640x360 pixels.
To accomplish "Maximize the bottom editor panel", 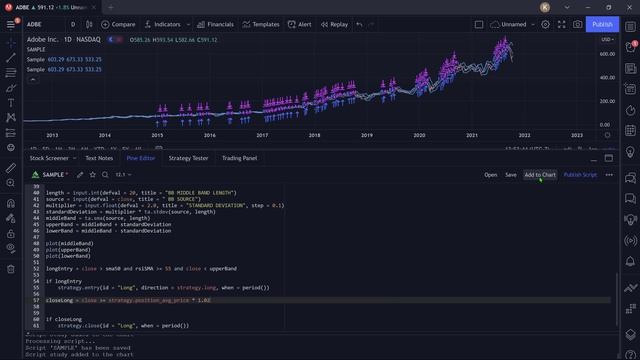I will (x=609, y=158).
